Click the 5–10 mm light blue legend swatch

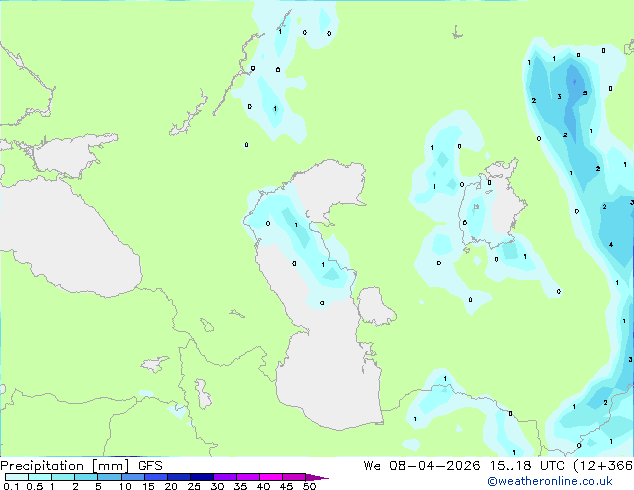[109, 477]
